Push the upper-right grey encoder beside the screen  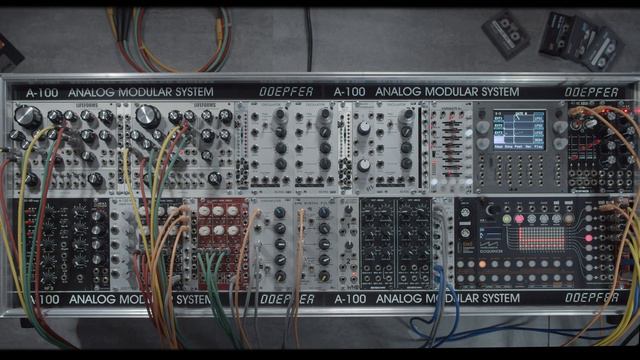click(x=560, y=128)
